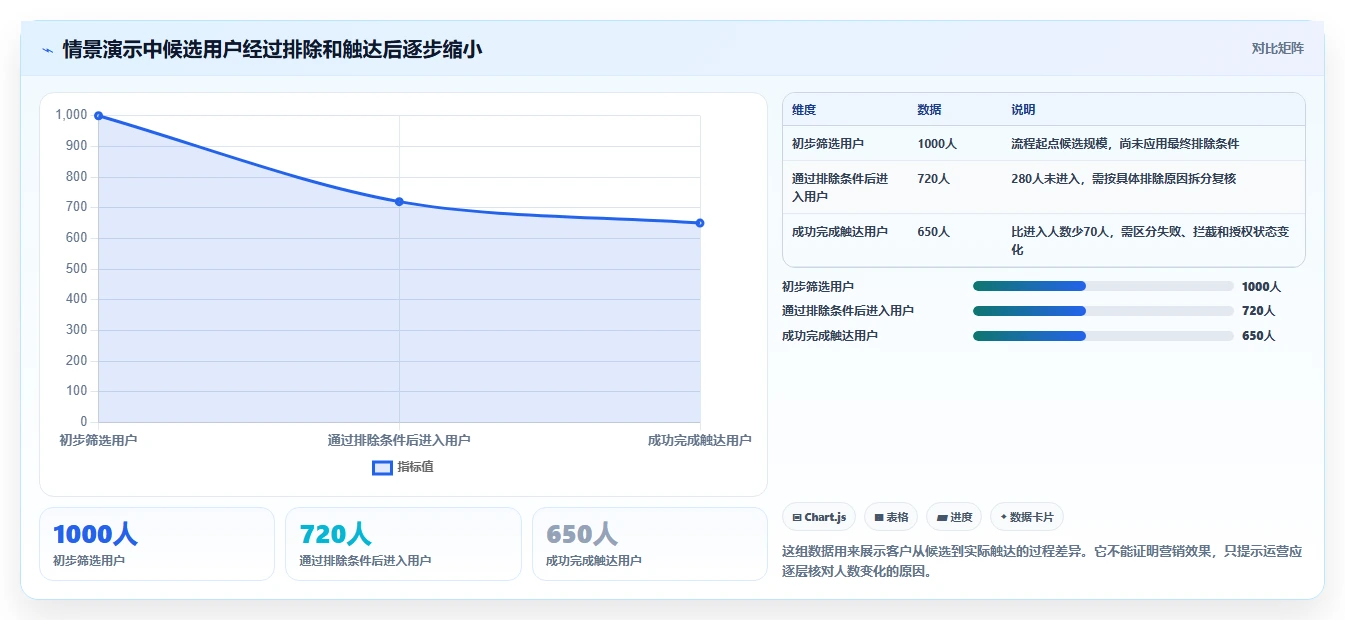Click the 指标值 legend color box
The width and height of the screenshot is (1345, 620).
click(x=382, y=467)
